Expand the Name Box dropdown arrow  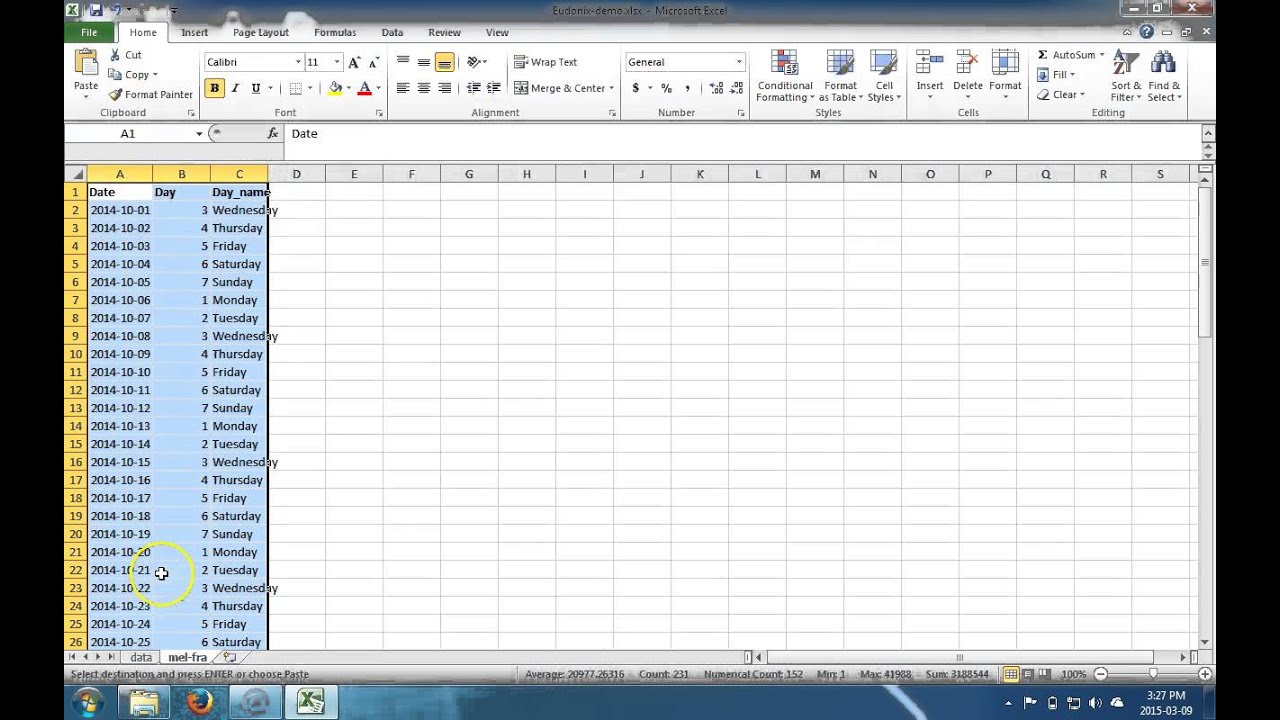(x=199, y=134)
